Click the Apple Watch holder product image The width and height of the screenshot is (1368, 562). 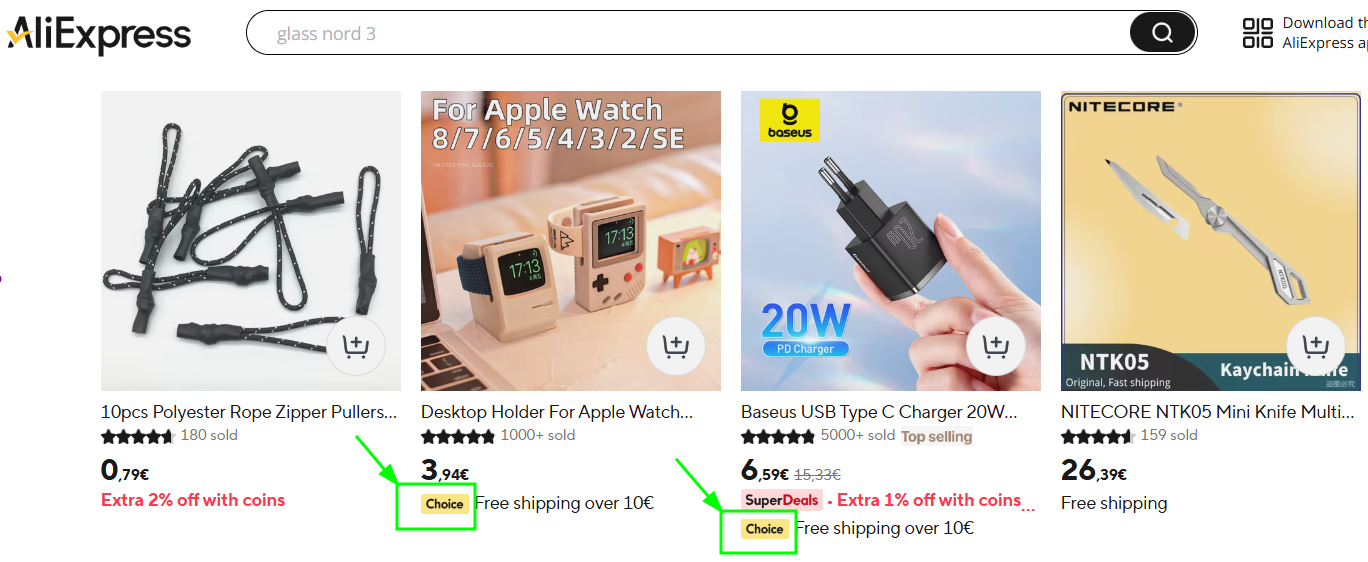pos(571,241)
